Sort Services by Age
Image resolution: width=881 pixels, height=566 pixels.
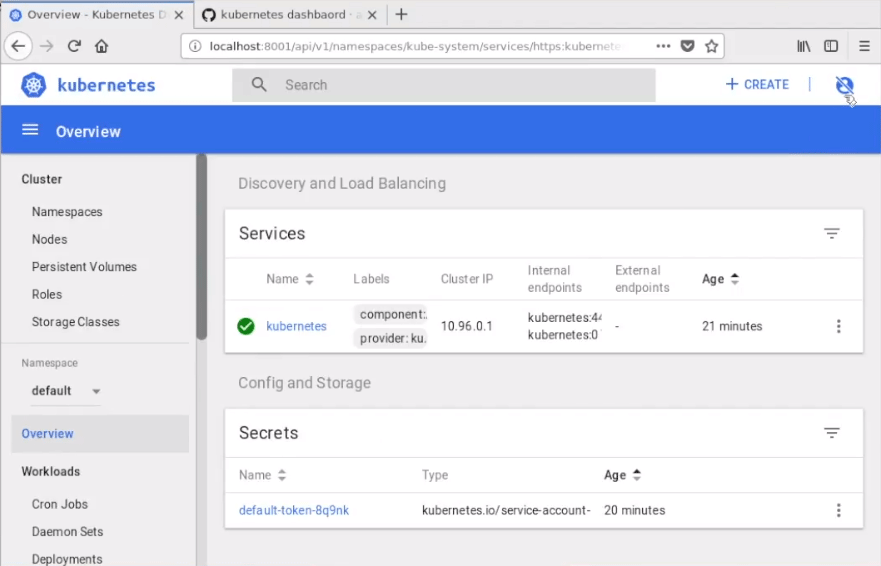(720, 279)
